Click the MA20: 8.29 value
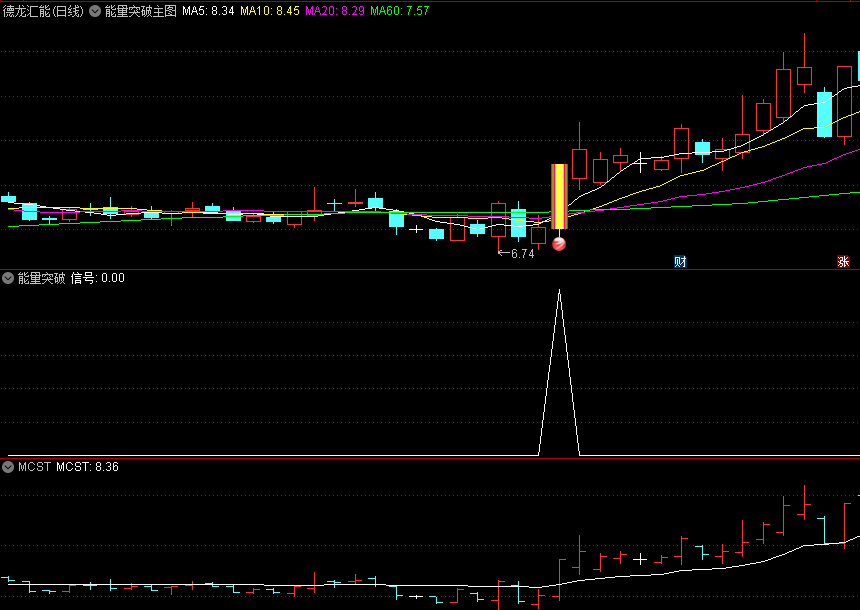This screenshot has height=610, width=860. [335, 11]
